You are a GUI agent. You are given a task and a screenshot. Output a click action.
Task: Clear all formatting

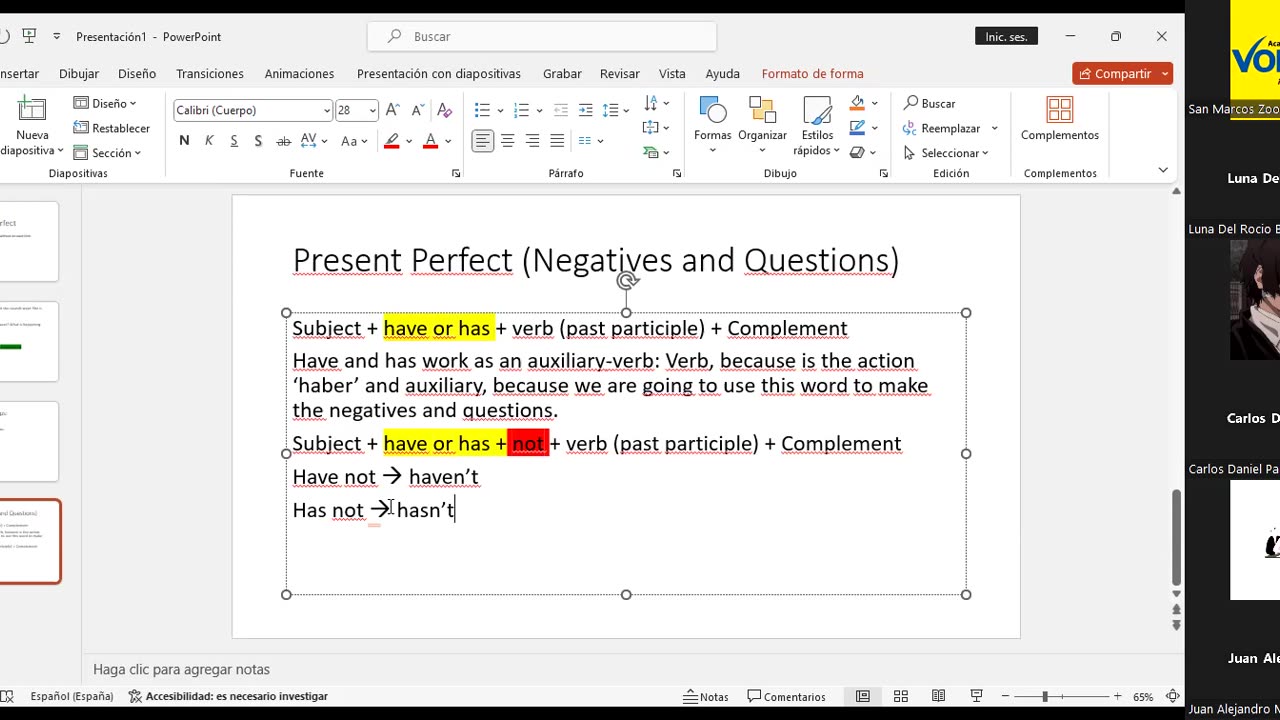click(x=445, y=110)
